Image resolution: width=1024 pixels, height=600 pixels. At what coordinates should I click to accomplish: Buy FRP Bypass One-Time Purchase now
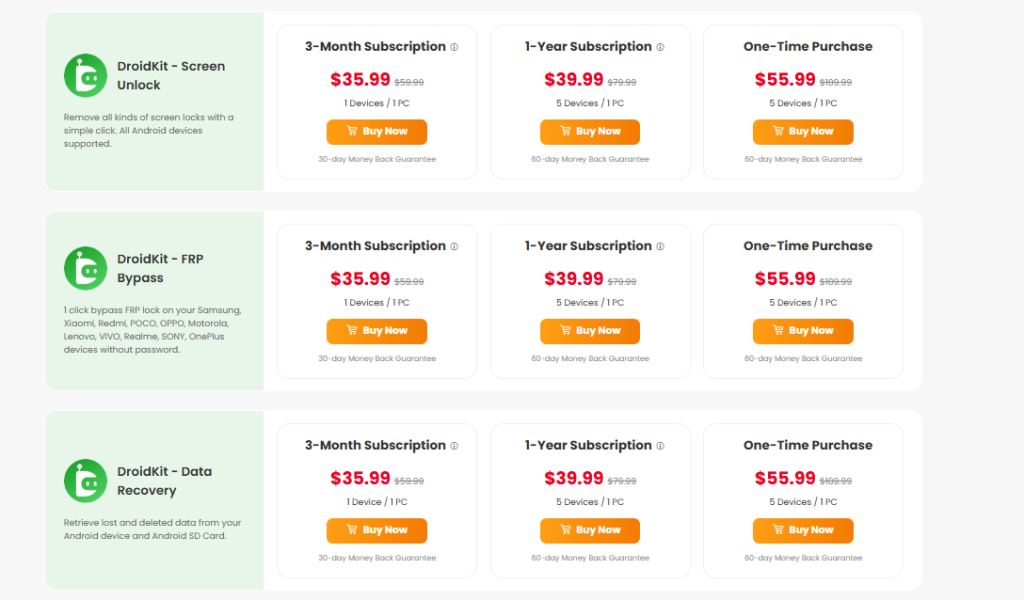(803, 331)
